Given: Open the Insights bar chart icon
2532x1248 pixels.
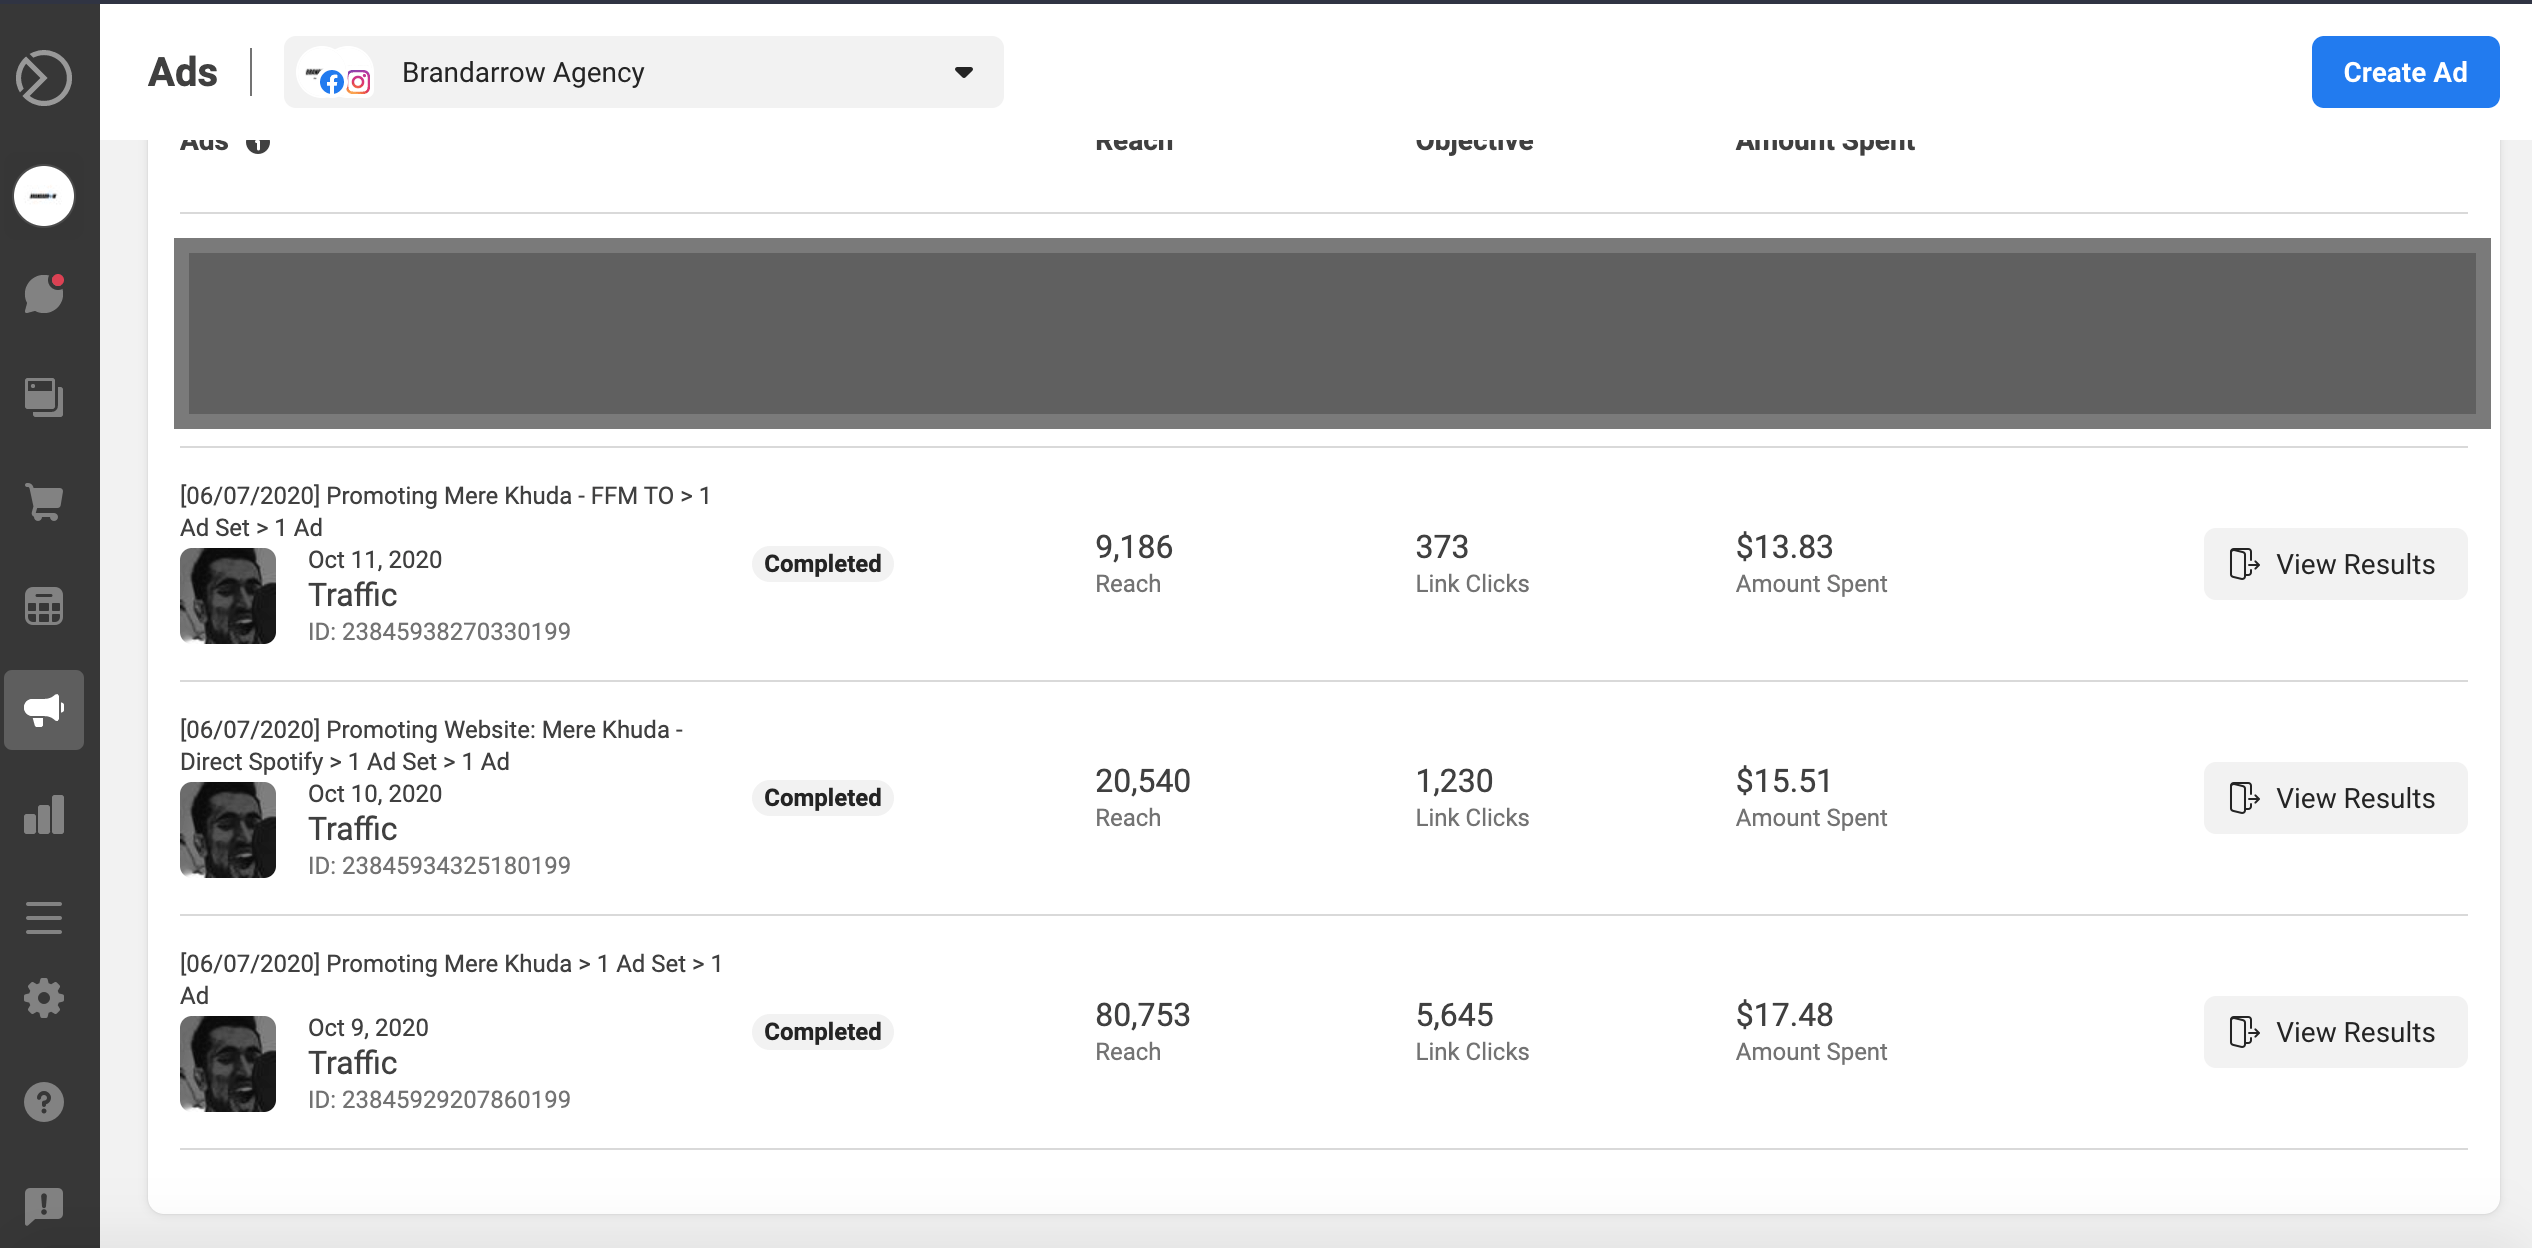Looking at the screenshot, I should (x=44, y=814).
